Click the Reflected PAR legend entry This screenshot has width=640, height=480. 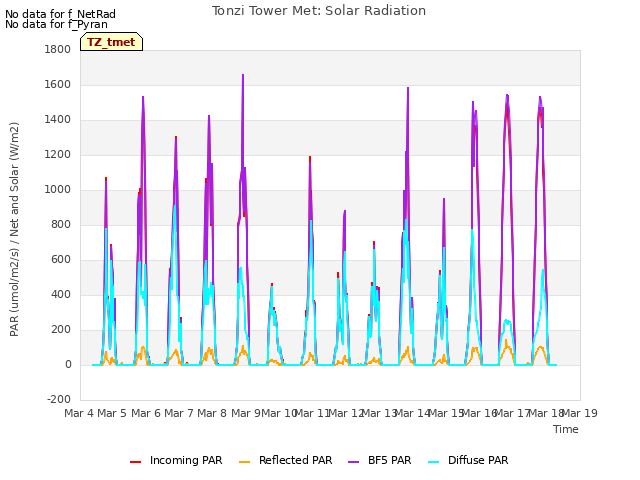point(285,460)
